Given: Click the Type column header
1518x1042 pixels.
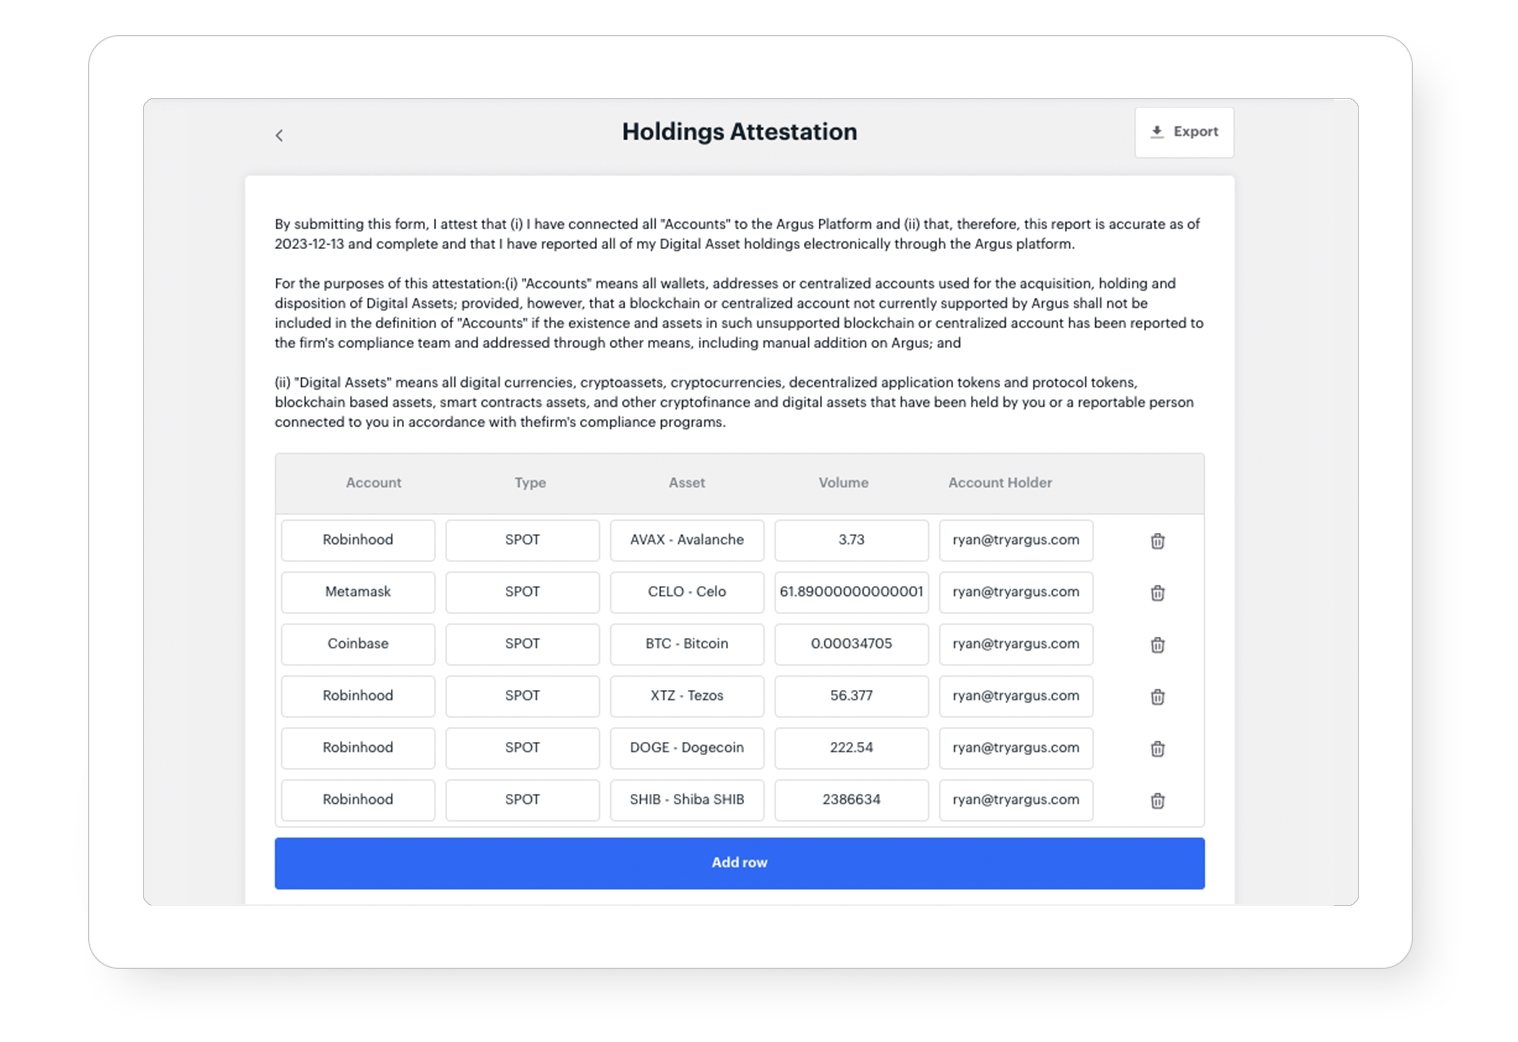Looking at the screenshot, I should coord(530,483).
